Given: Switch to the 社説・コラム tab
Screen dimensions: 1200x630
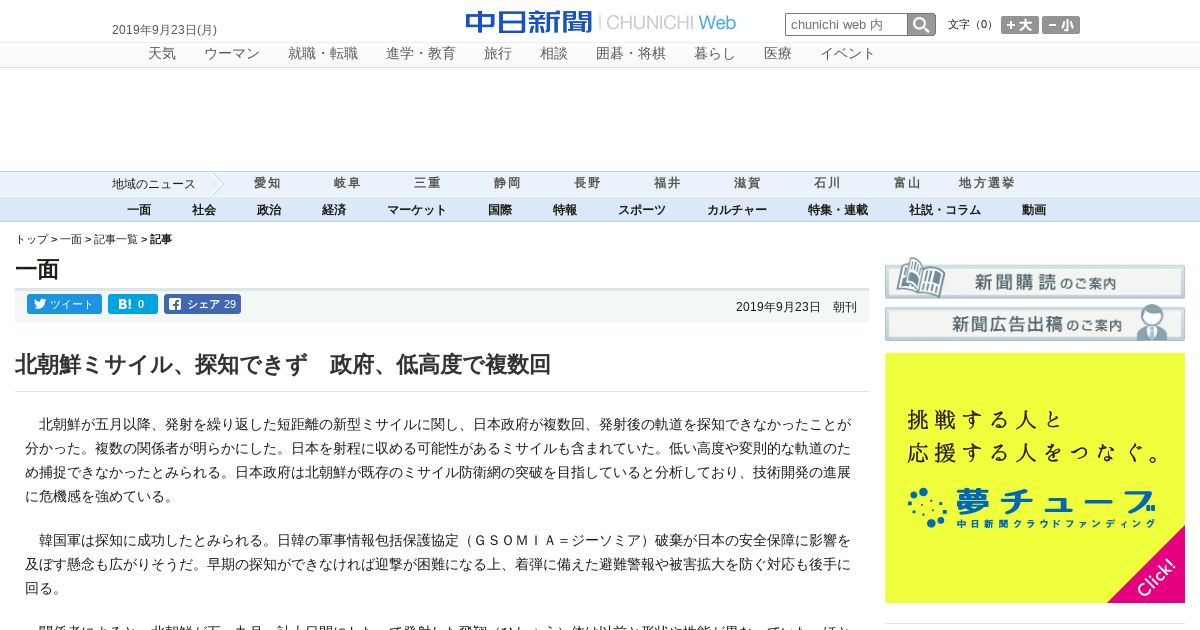Looking at the screenshot, I should 945,210.
